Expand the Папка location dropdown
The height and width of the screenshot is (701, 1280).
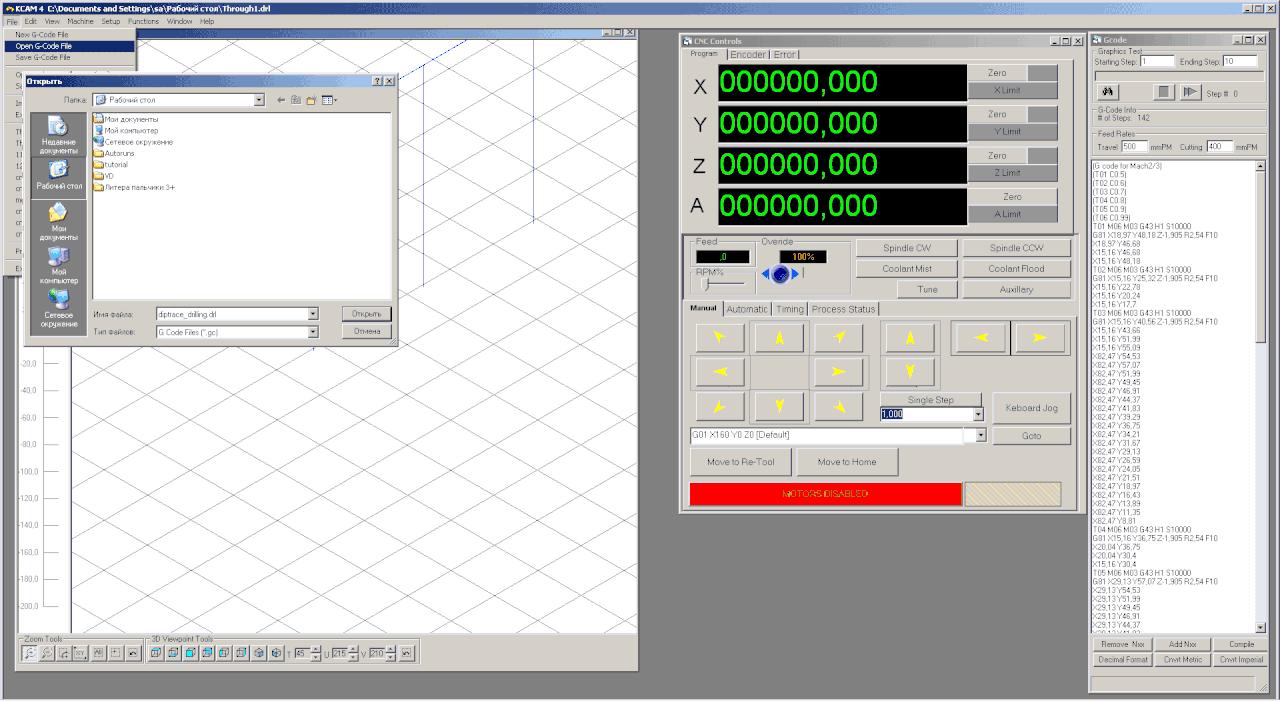(259, 100)
